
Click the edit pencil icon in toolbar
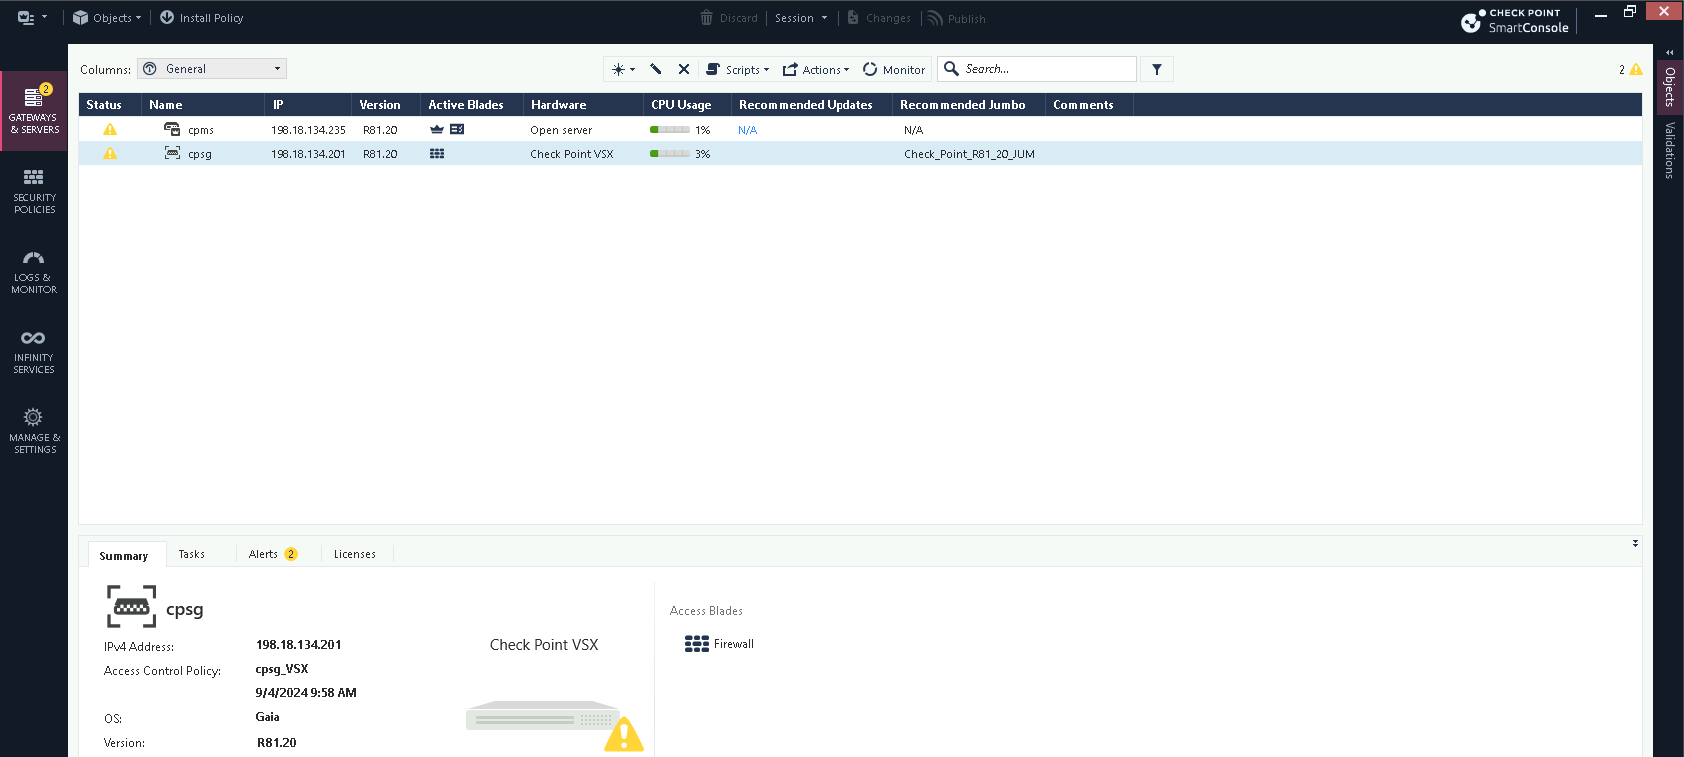click(x=656, y=69)
